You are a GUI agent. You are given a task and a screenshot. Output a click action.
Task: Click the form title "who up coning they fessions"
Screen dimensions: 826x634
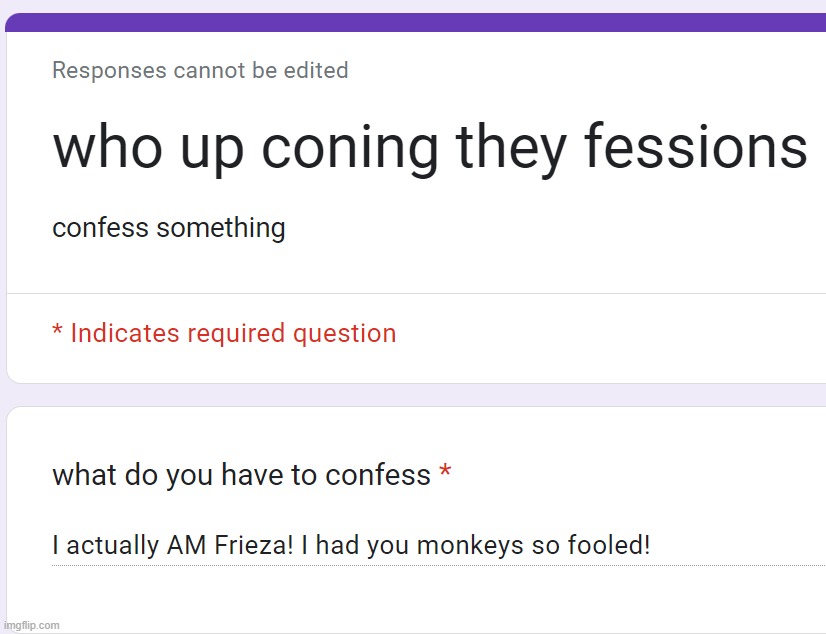point(430,147)
